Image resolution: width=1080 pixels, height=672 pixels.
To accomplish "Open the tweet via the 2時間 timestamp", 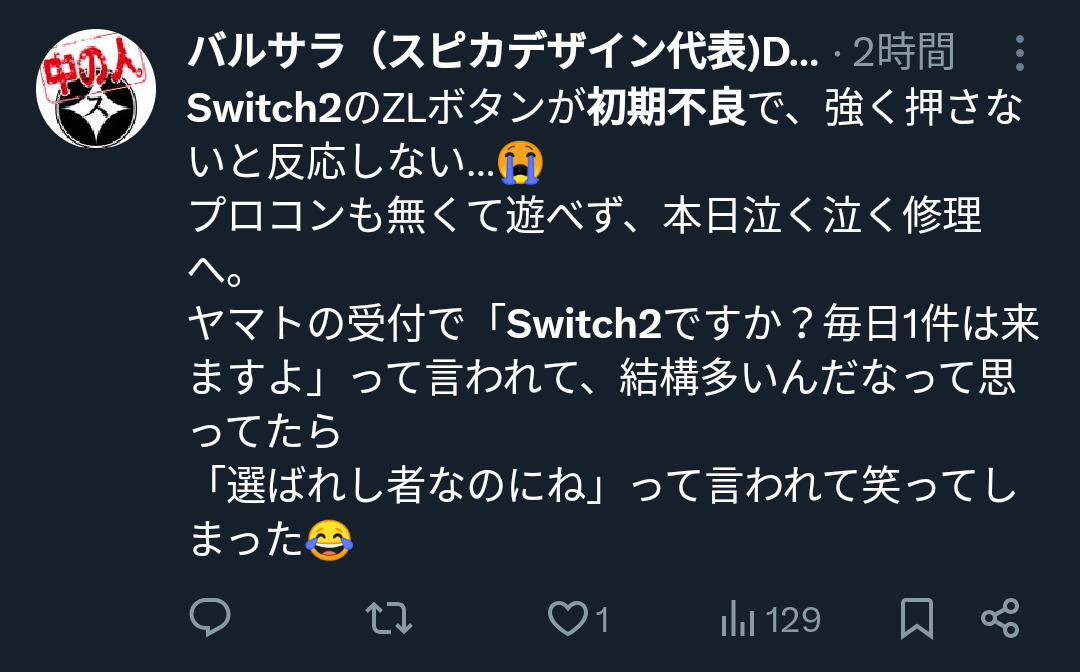I will point(903,52).
